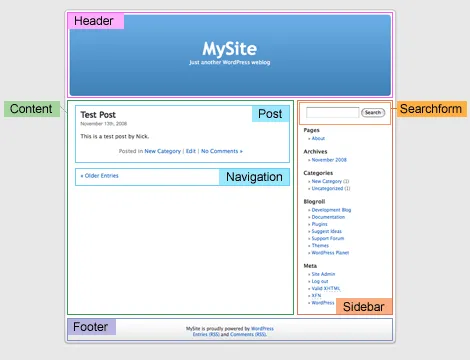Go to Site Admin under Meta
Viewport: 470px width, 360px height.
click(x=323, y=274)
